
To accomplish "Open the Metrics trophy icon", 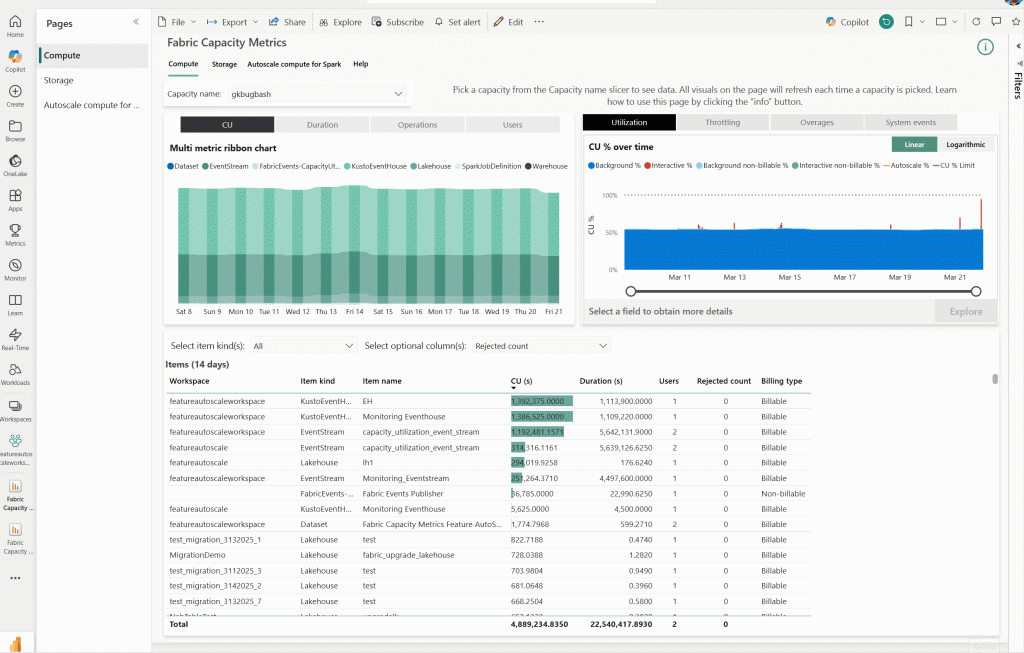I will tap(15, 234).
